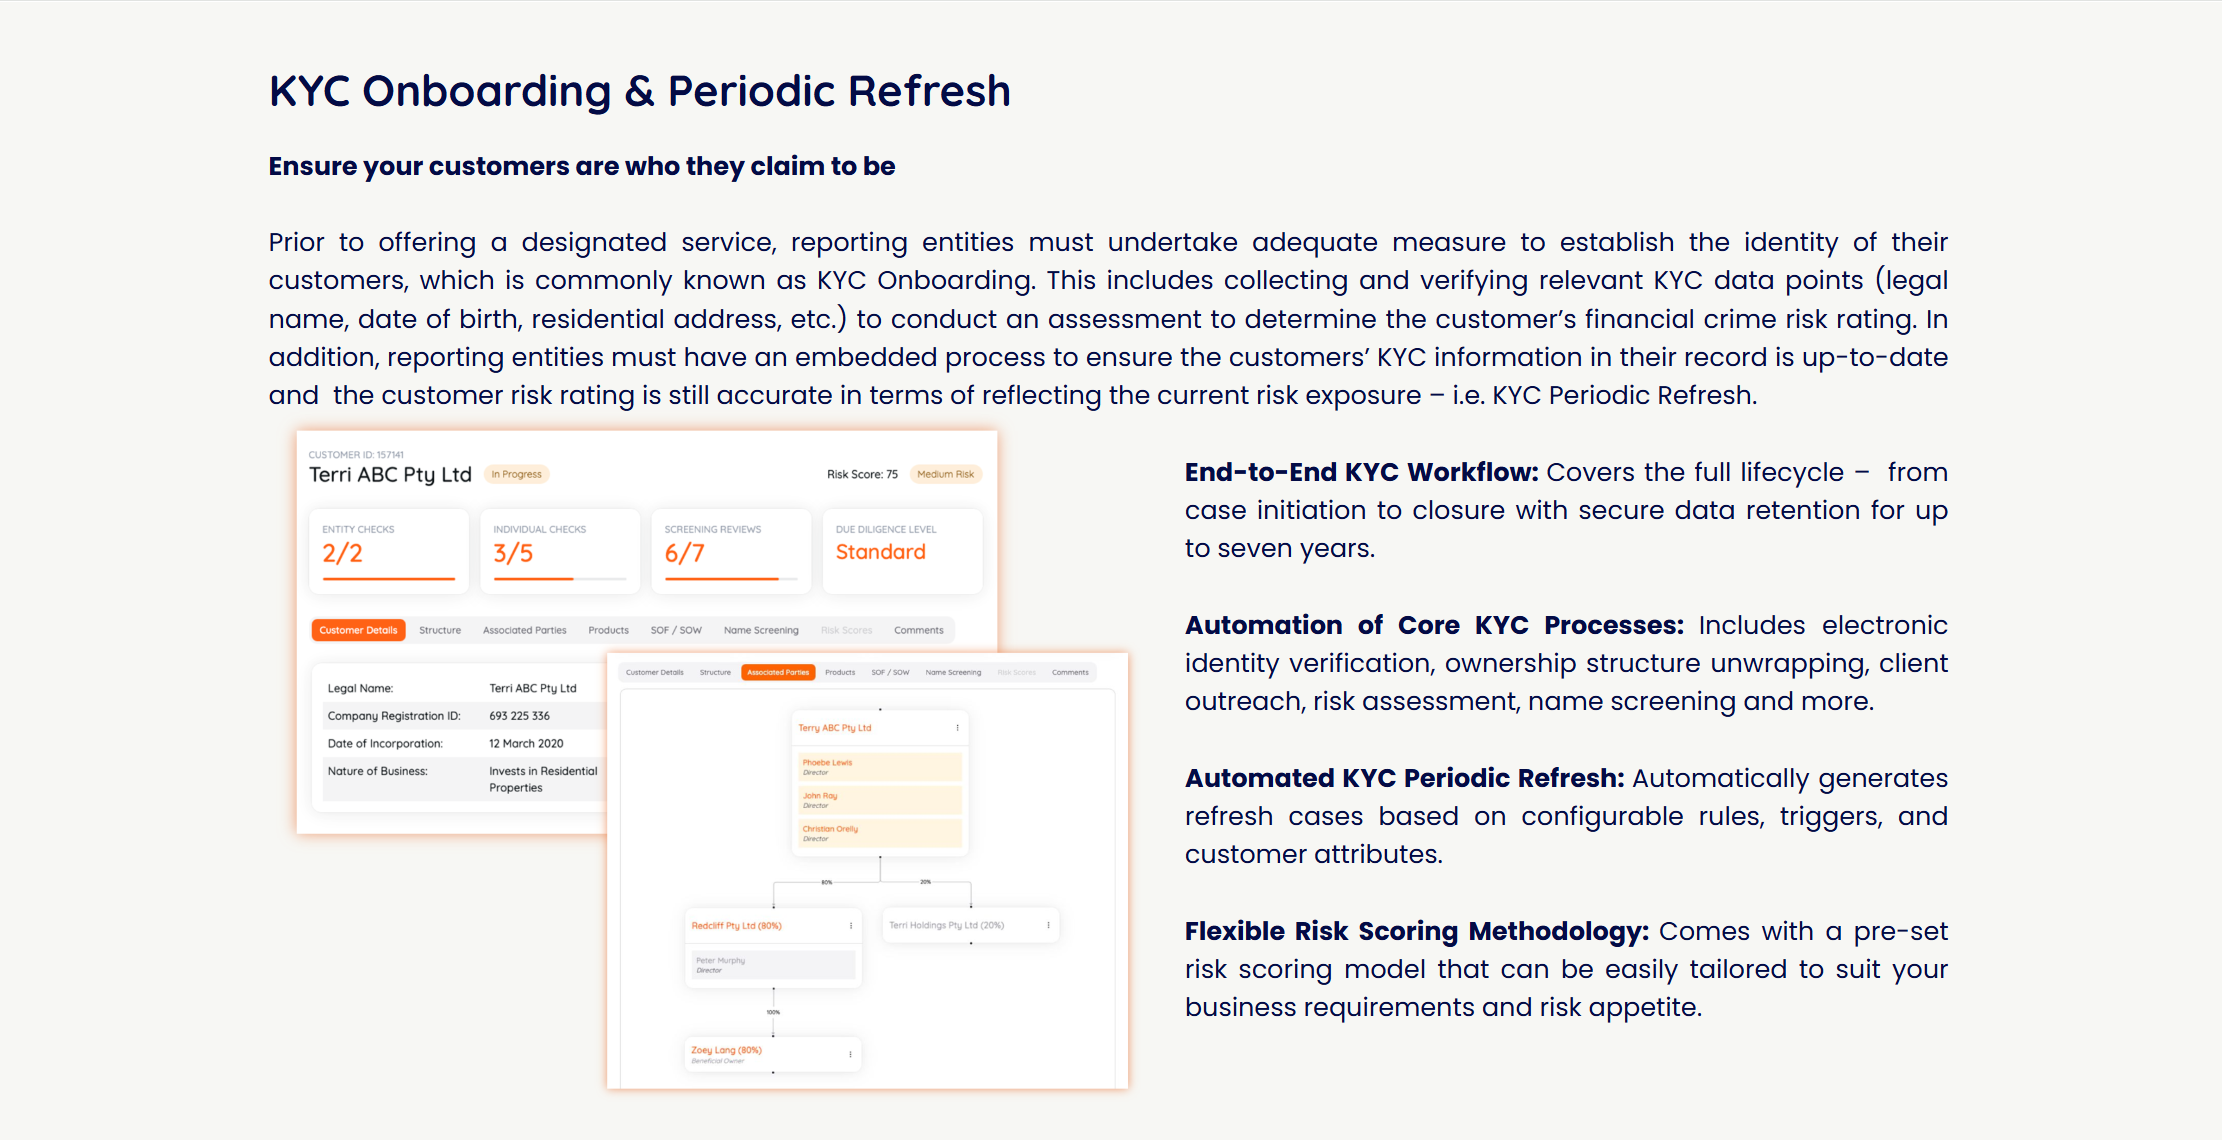Select the orange Customer Details tab
The width and height of the screenshot is (2222, 1144).
click(358, 630)
